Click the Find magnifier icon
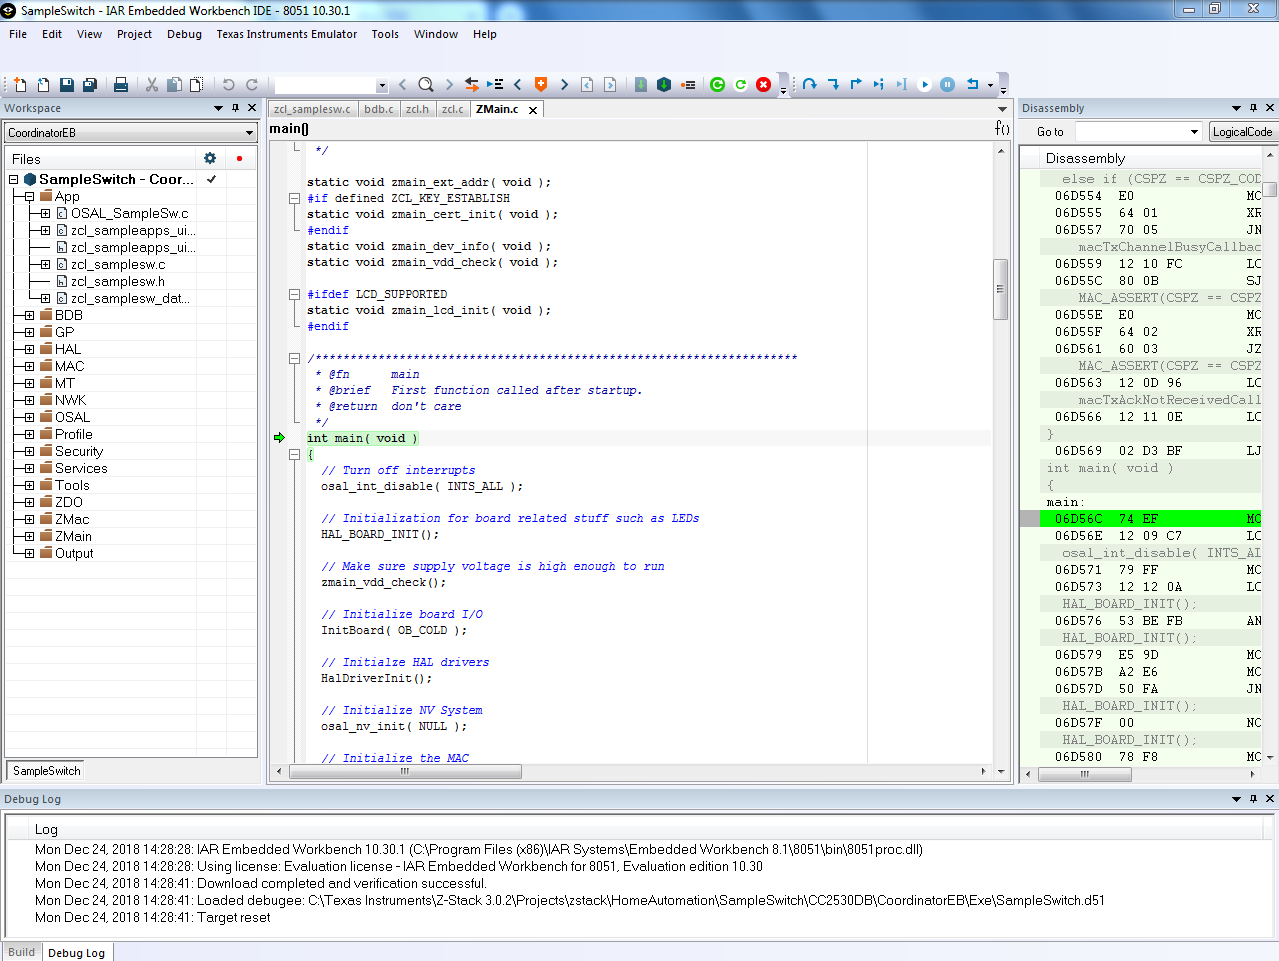The width and height of the screenshot is (1279, 961). [x=426, y=85]
